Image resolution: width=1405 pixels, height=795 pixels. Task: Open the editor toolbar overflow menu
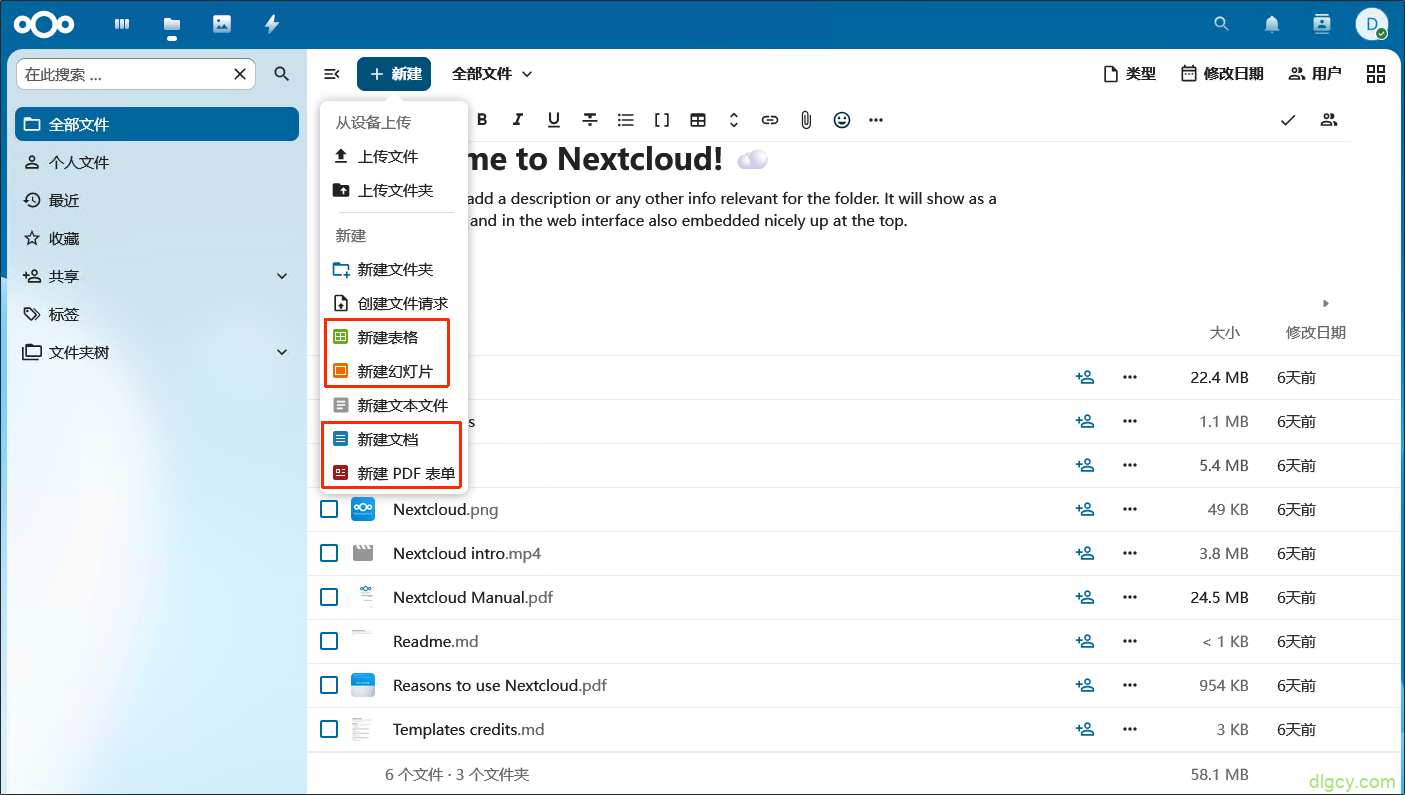tap(876, 120)
